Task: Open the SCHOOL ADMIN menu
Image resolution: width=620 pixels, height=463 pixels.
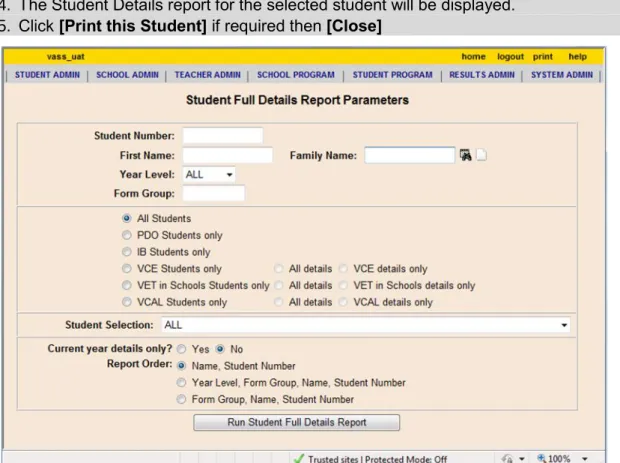Action: 127,75
